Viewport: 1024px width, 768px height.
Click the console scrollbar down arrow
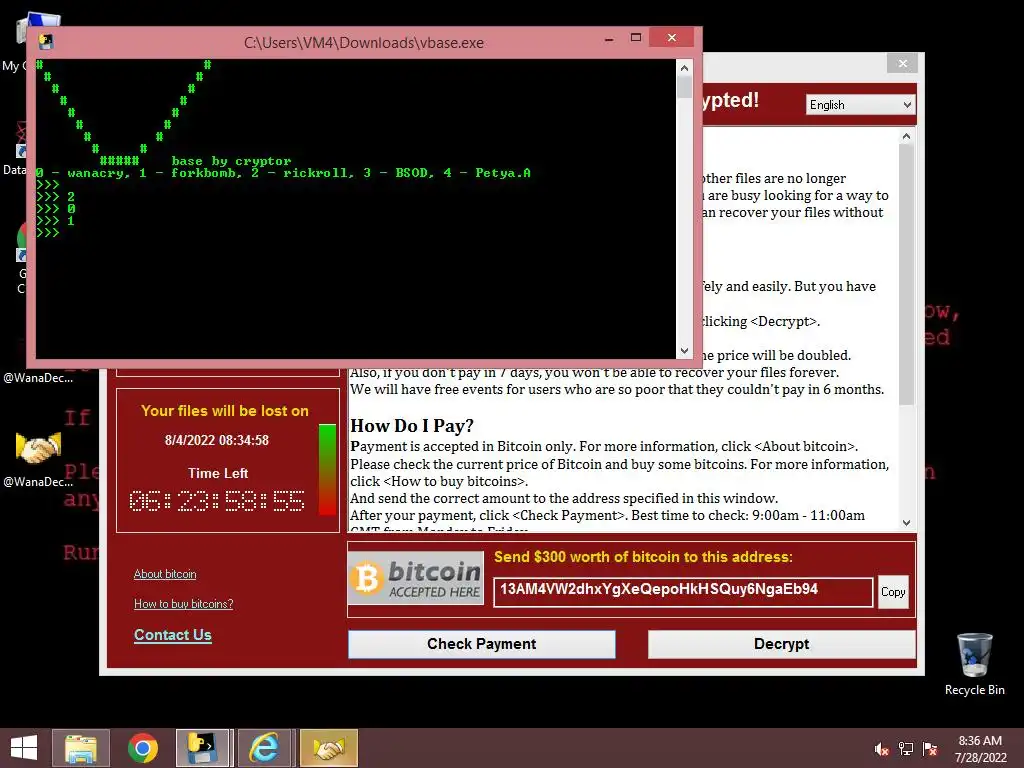[684, 351]
